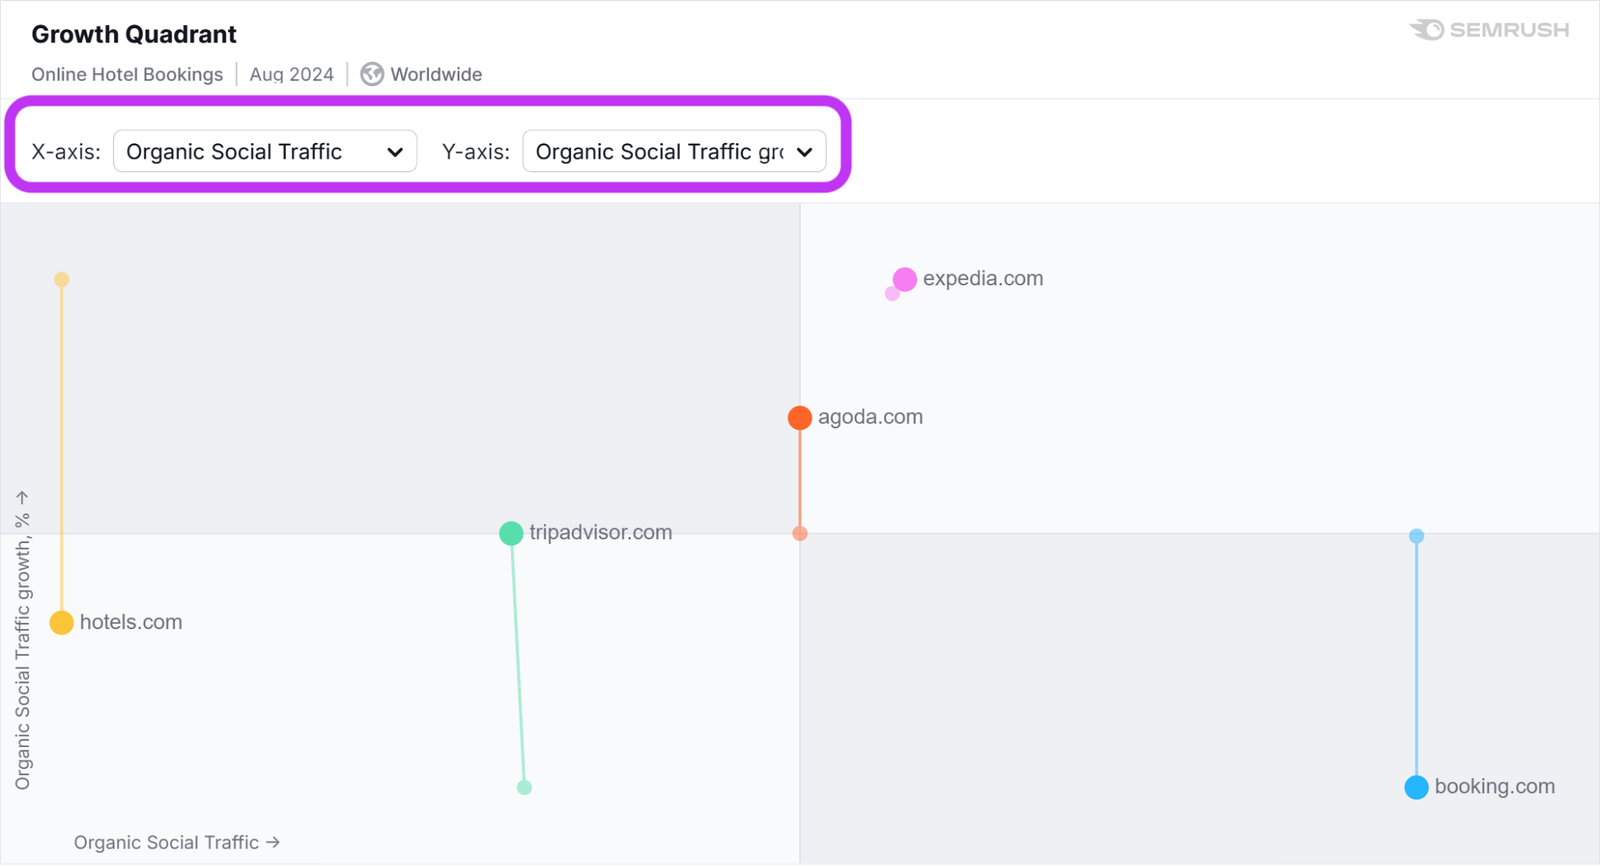Select the yellow hotels.com data point

click(x=62, y=623)
